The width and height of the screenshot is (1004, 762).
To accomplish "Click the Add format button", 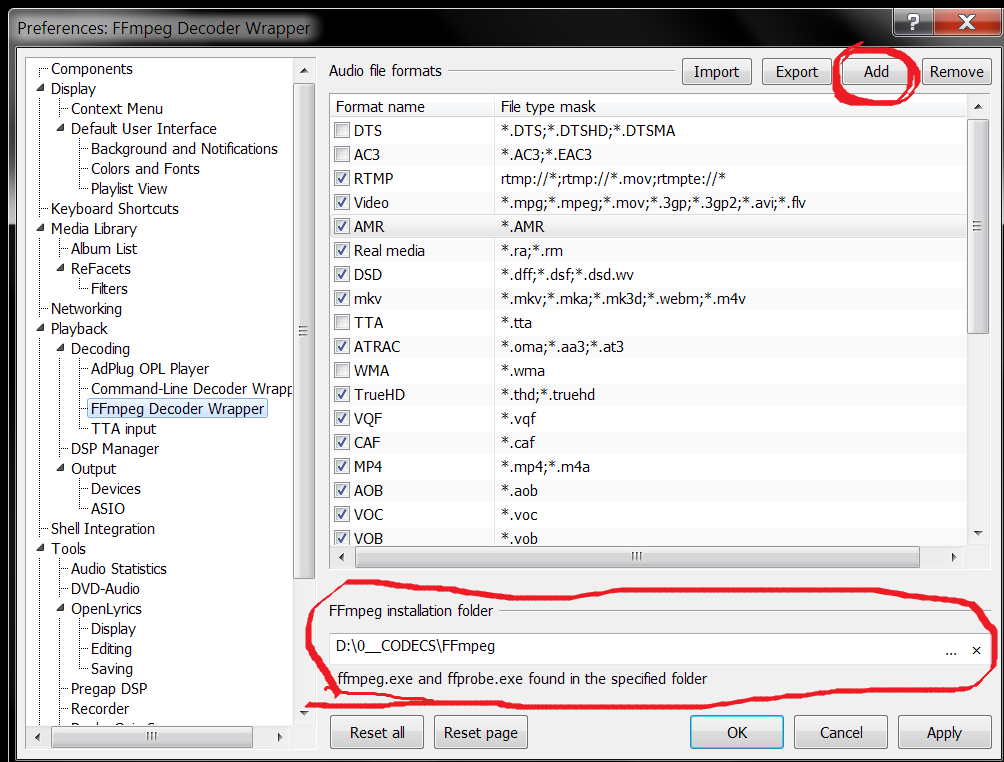I will (x=876, y=72).
